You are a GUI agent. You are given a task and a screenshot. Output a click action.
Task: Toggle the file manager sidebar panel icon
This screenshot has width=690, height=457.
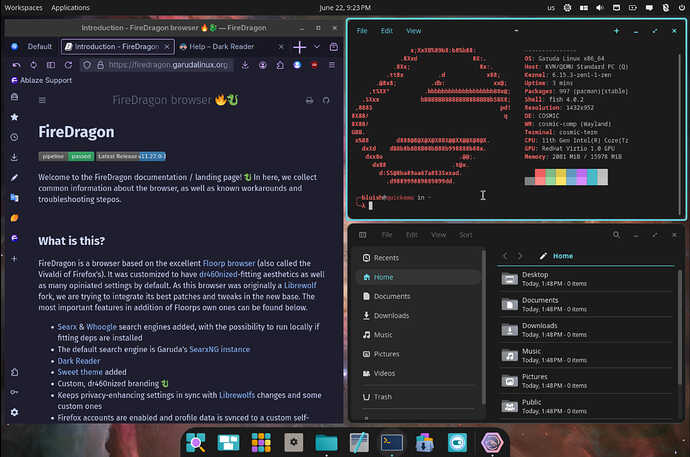[363, 235]
